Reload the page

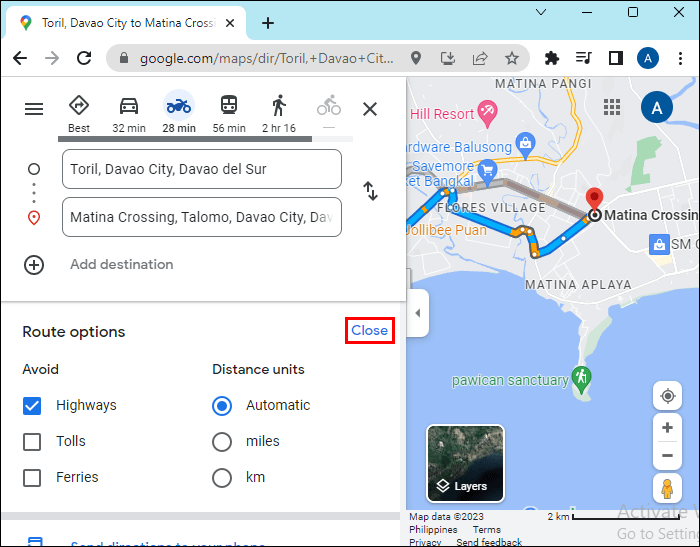pos(84,58)
